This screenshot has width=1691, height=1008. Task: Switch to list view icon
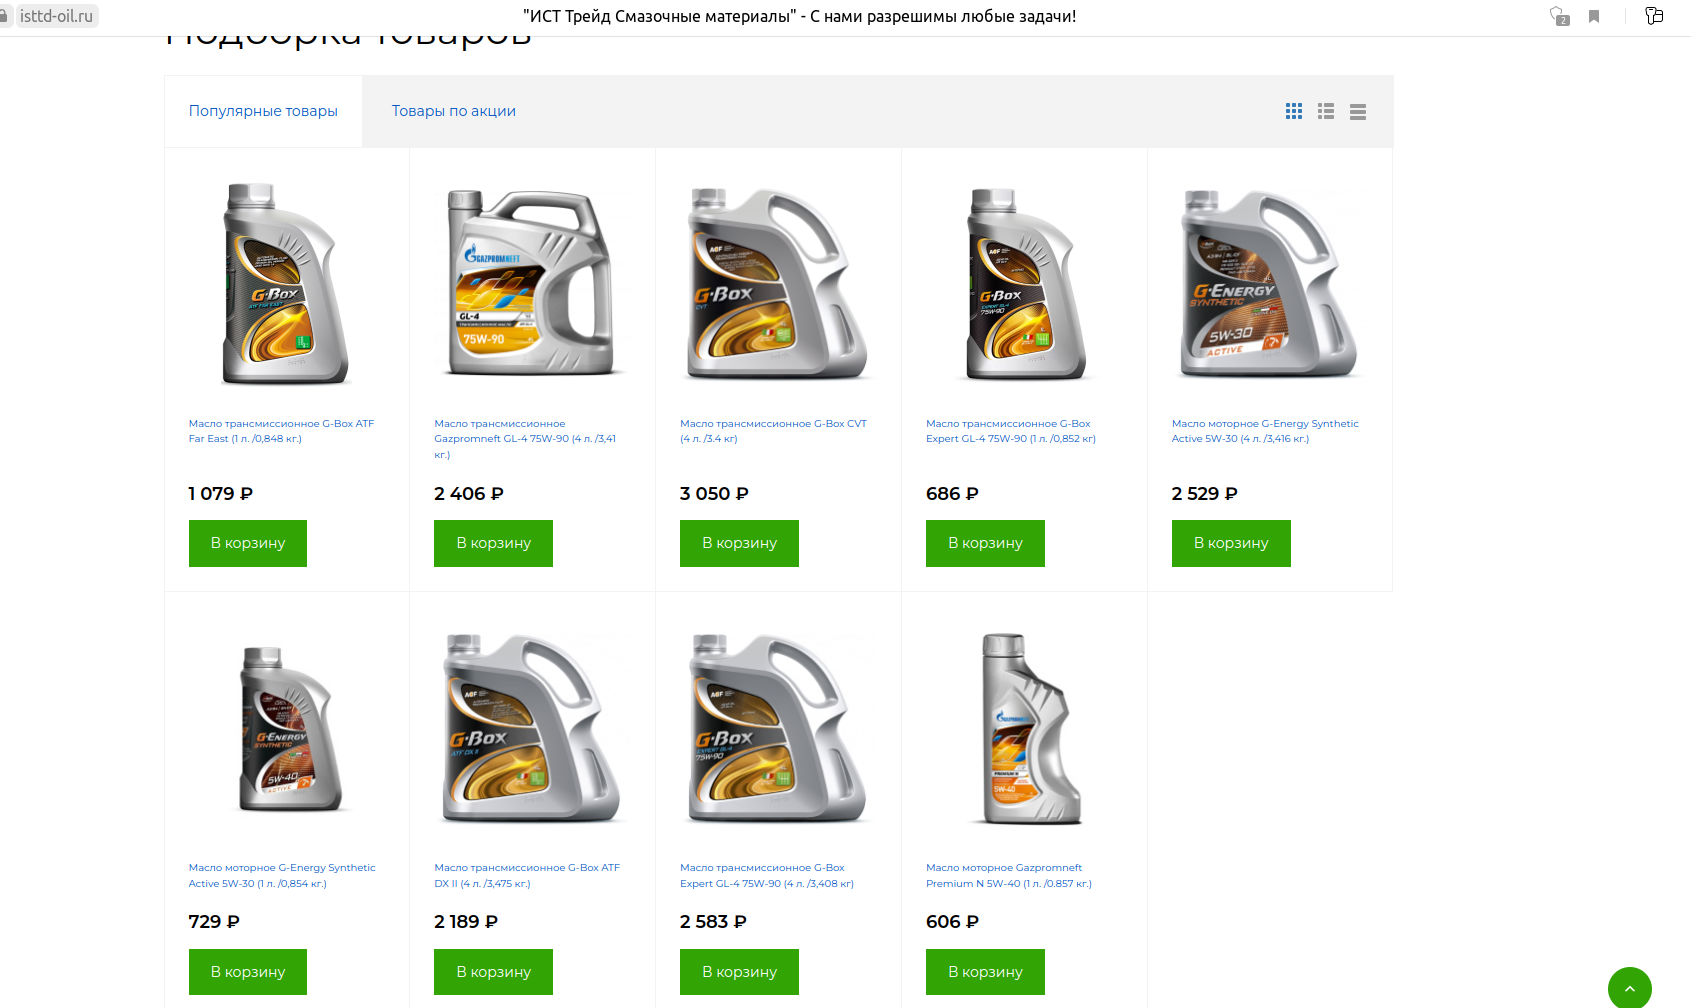point(1326,111)
